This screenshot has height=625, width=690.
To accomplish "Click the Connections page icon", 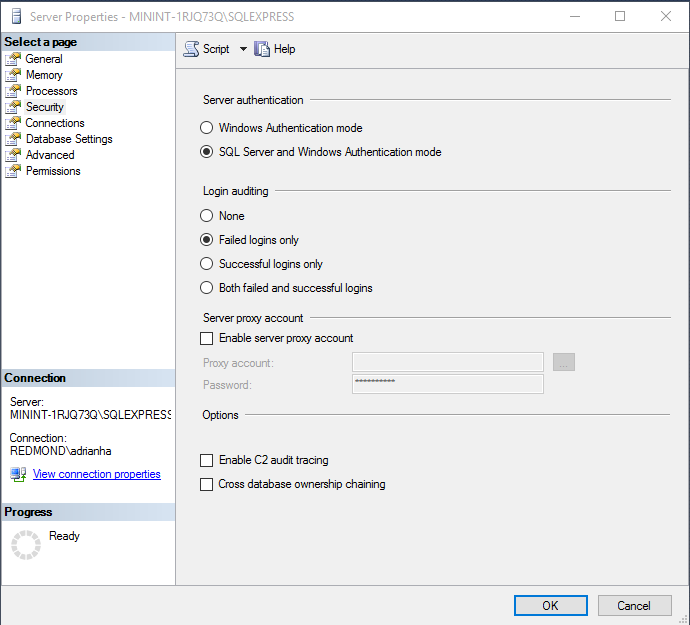I will coord(13,123).
